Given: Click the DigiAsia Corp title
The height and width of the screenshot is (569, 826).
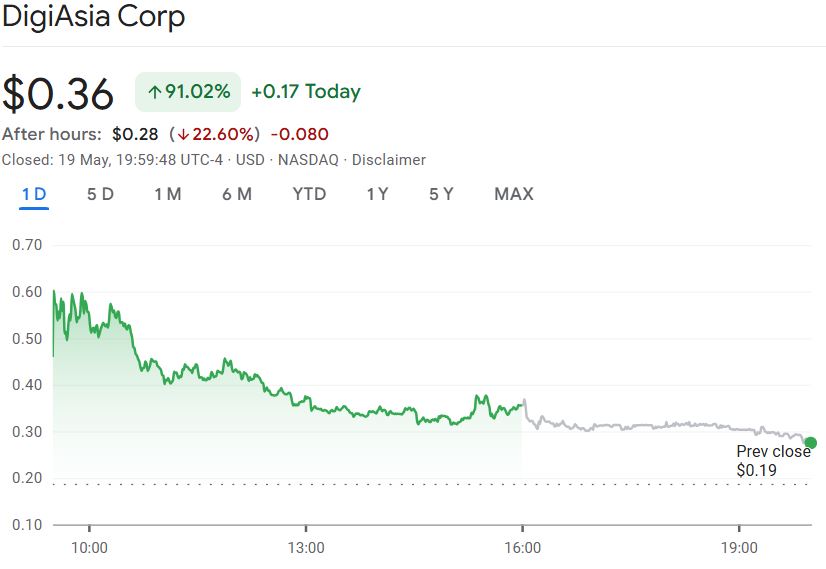Looking at the screenshot, I should pyautogui.click(x=93, y=17).
